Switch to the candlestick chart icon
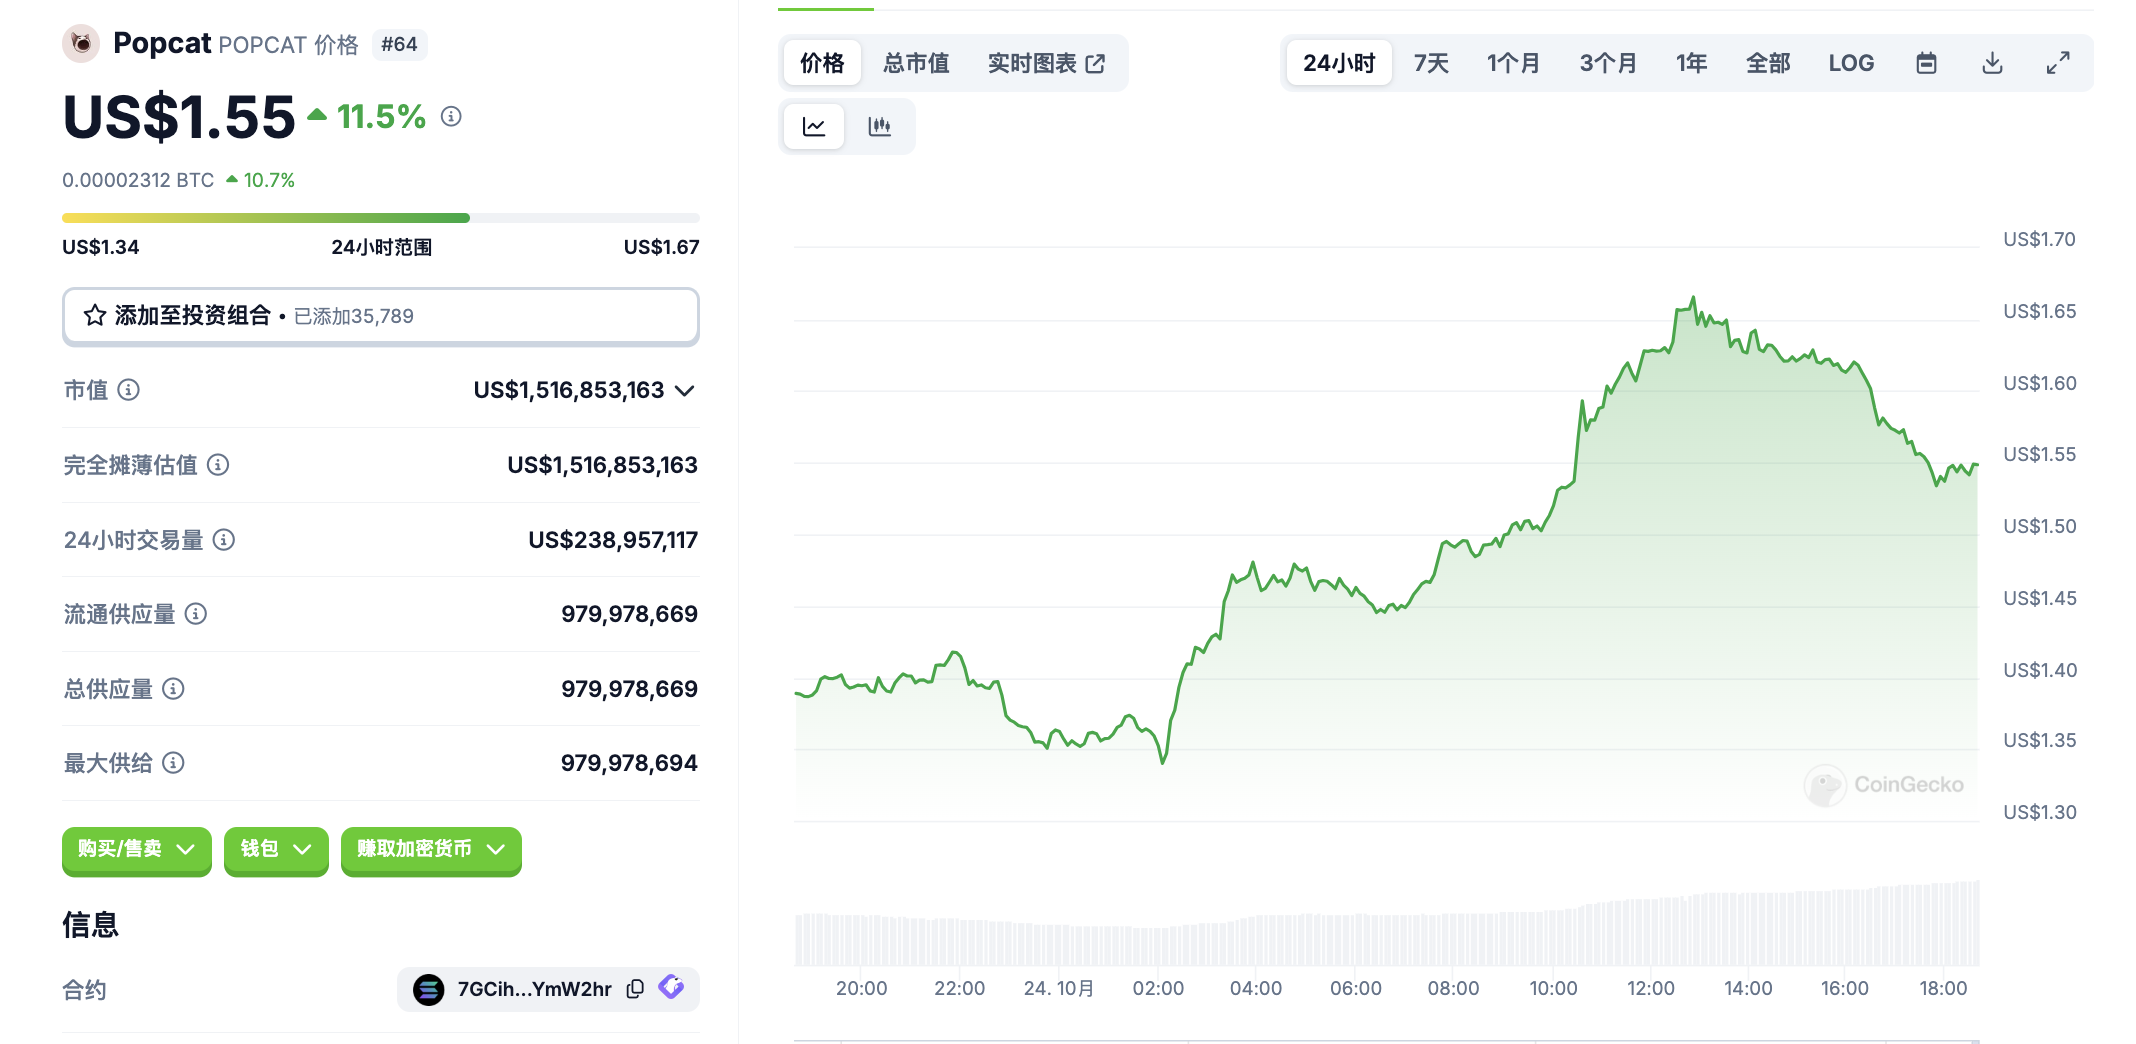 (879, 127)
